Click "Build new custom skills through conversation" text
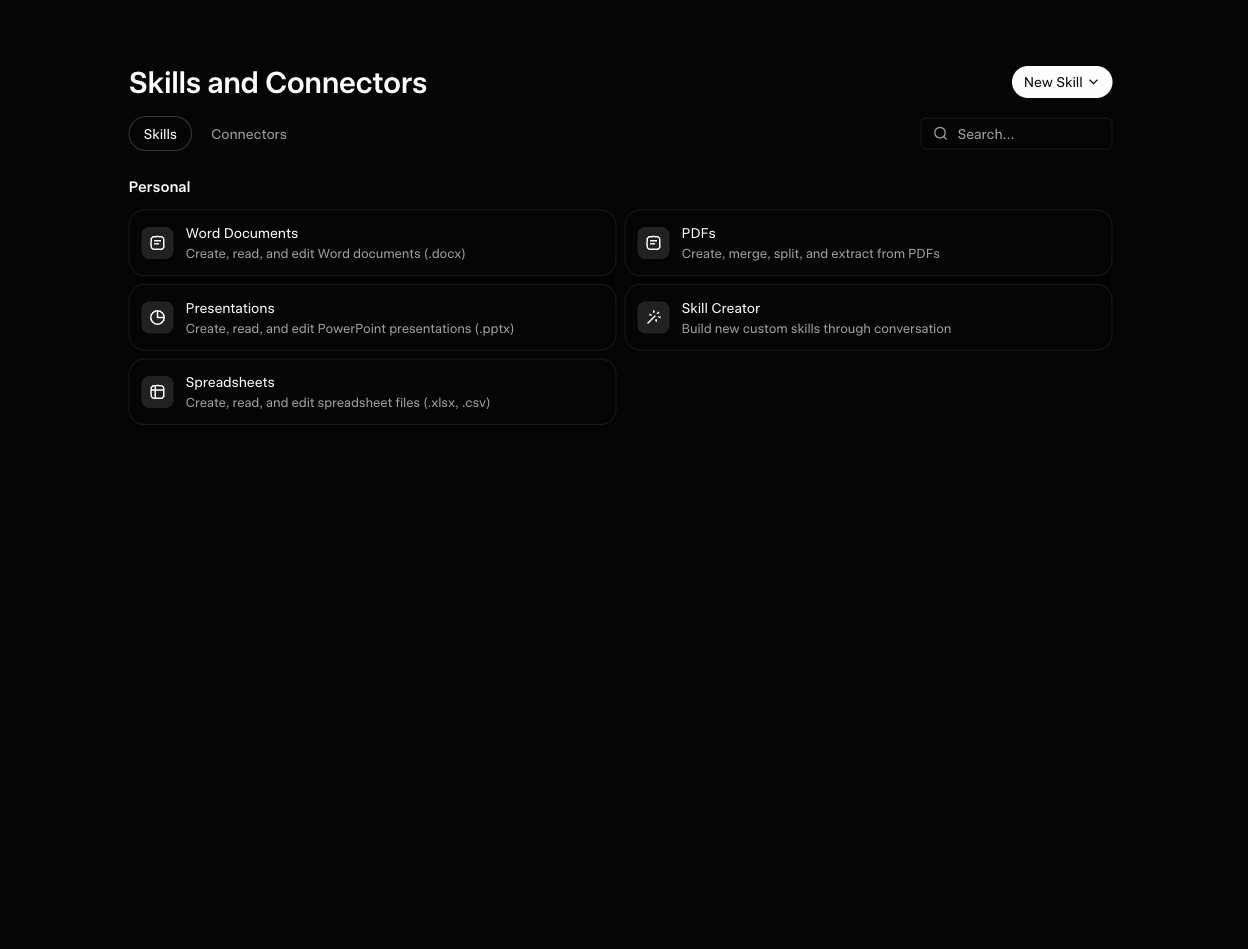 [x=816, y=329]
